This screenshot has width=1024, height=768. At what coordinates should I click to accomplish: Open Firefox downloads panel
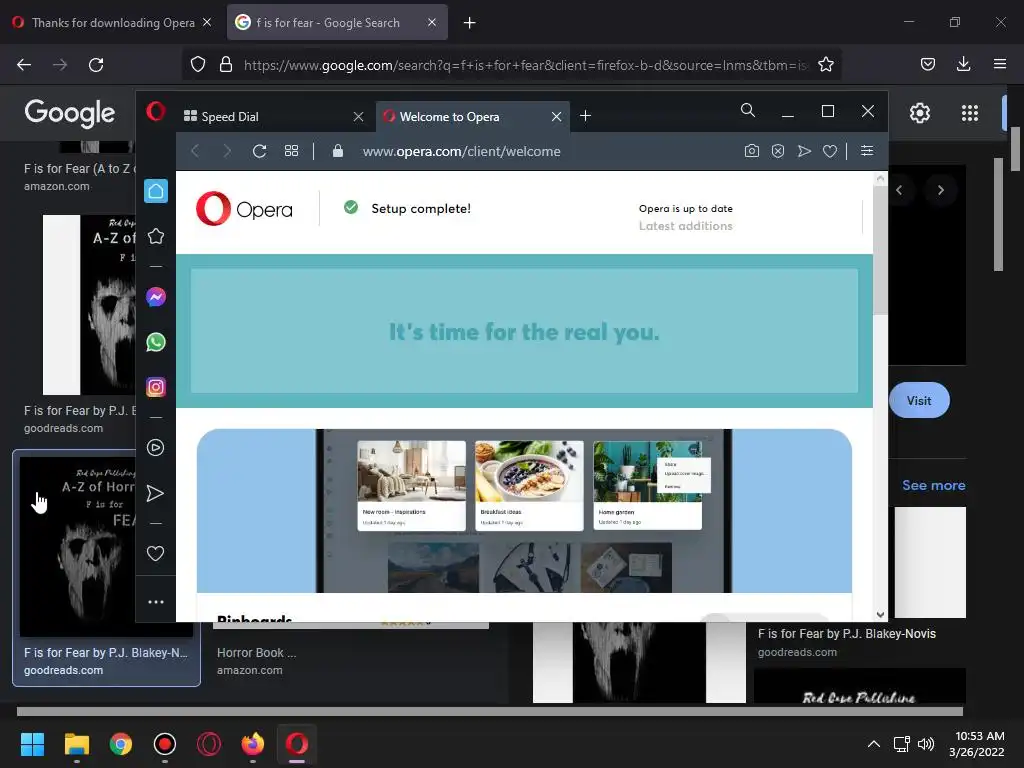[963, 64]
